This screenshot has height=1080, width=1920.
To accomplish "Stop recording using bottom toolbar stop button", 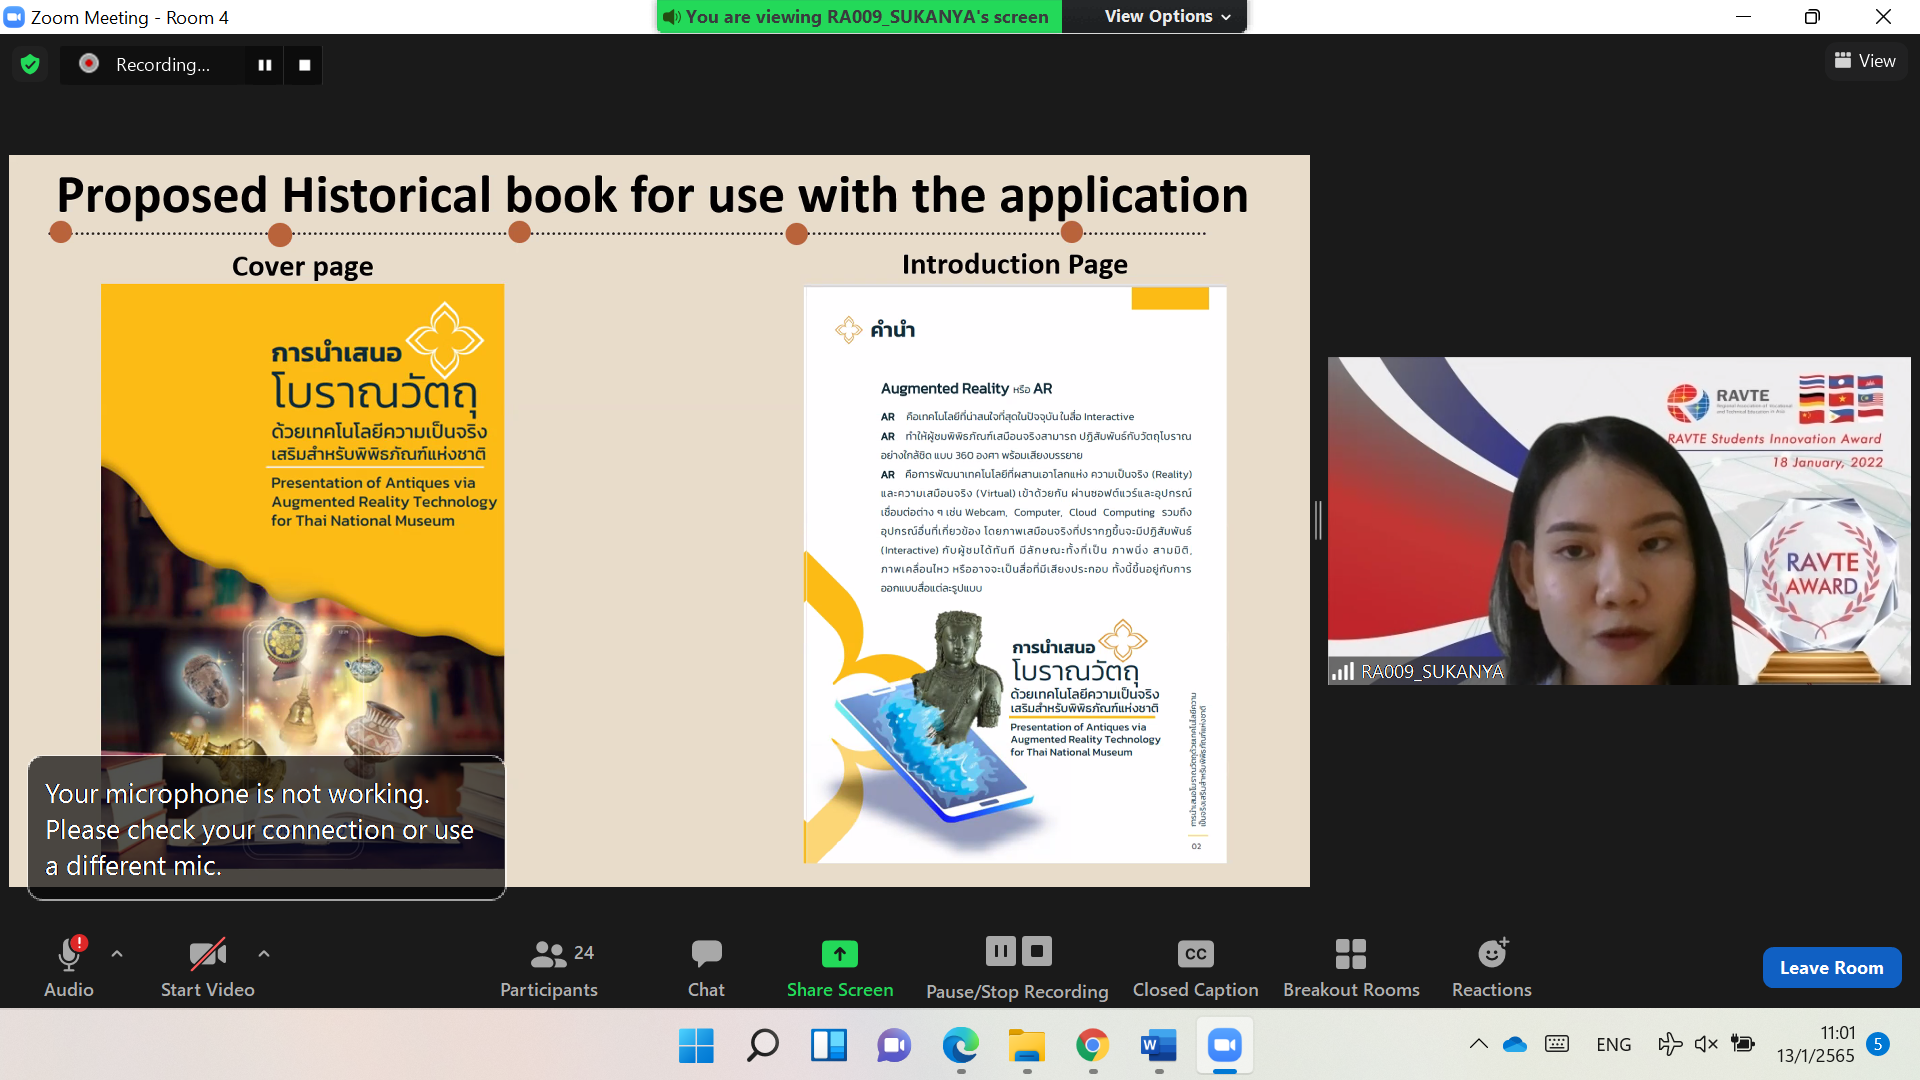I will (x=1037, y=951).
